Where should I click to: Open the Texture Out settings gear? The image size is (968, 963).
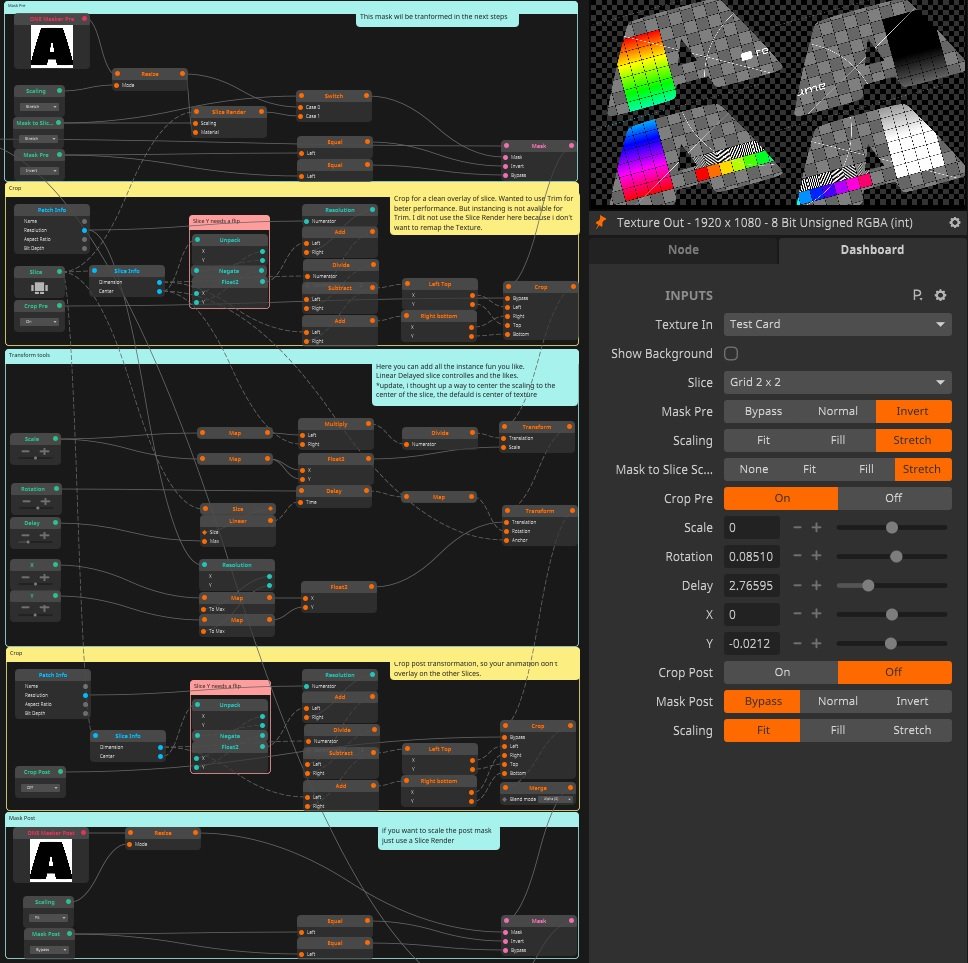coord(954,223)
